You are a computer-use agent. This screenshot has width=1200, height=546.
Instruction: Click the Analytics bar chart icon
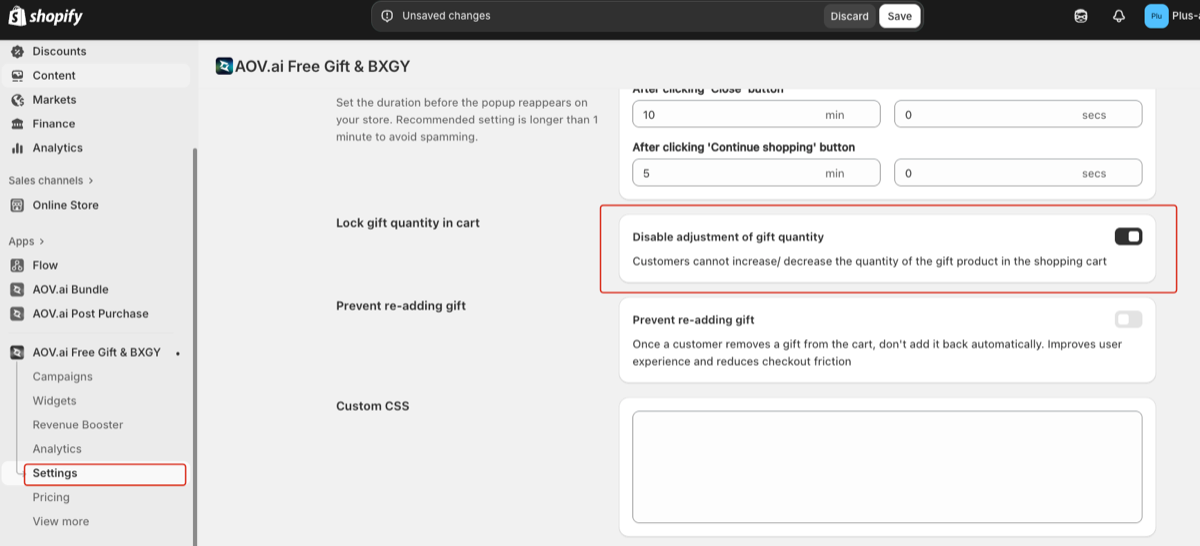[x=16, y=147]
